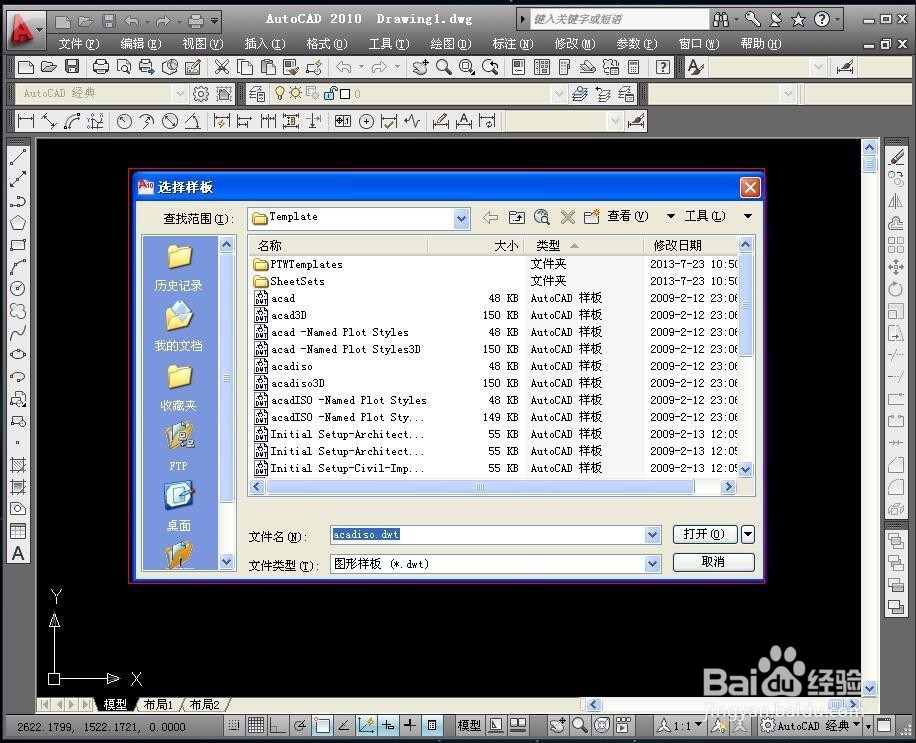Select the Zoom Realtime magnifier in toolbar

[x=443, y=67]
